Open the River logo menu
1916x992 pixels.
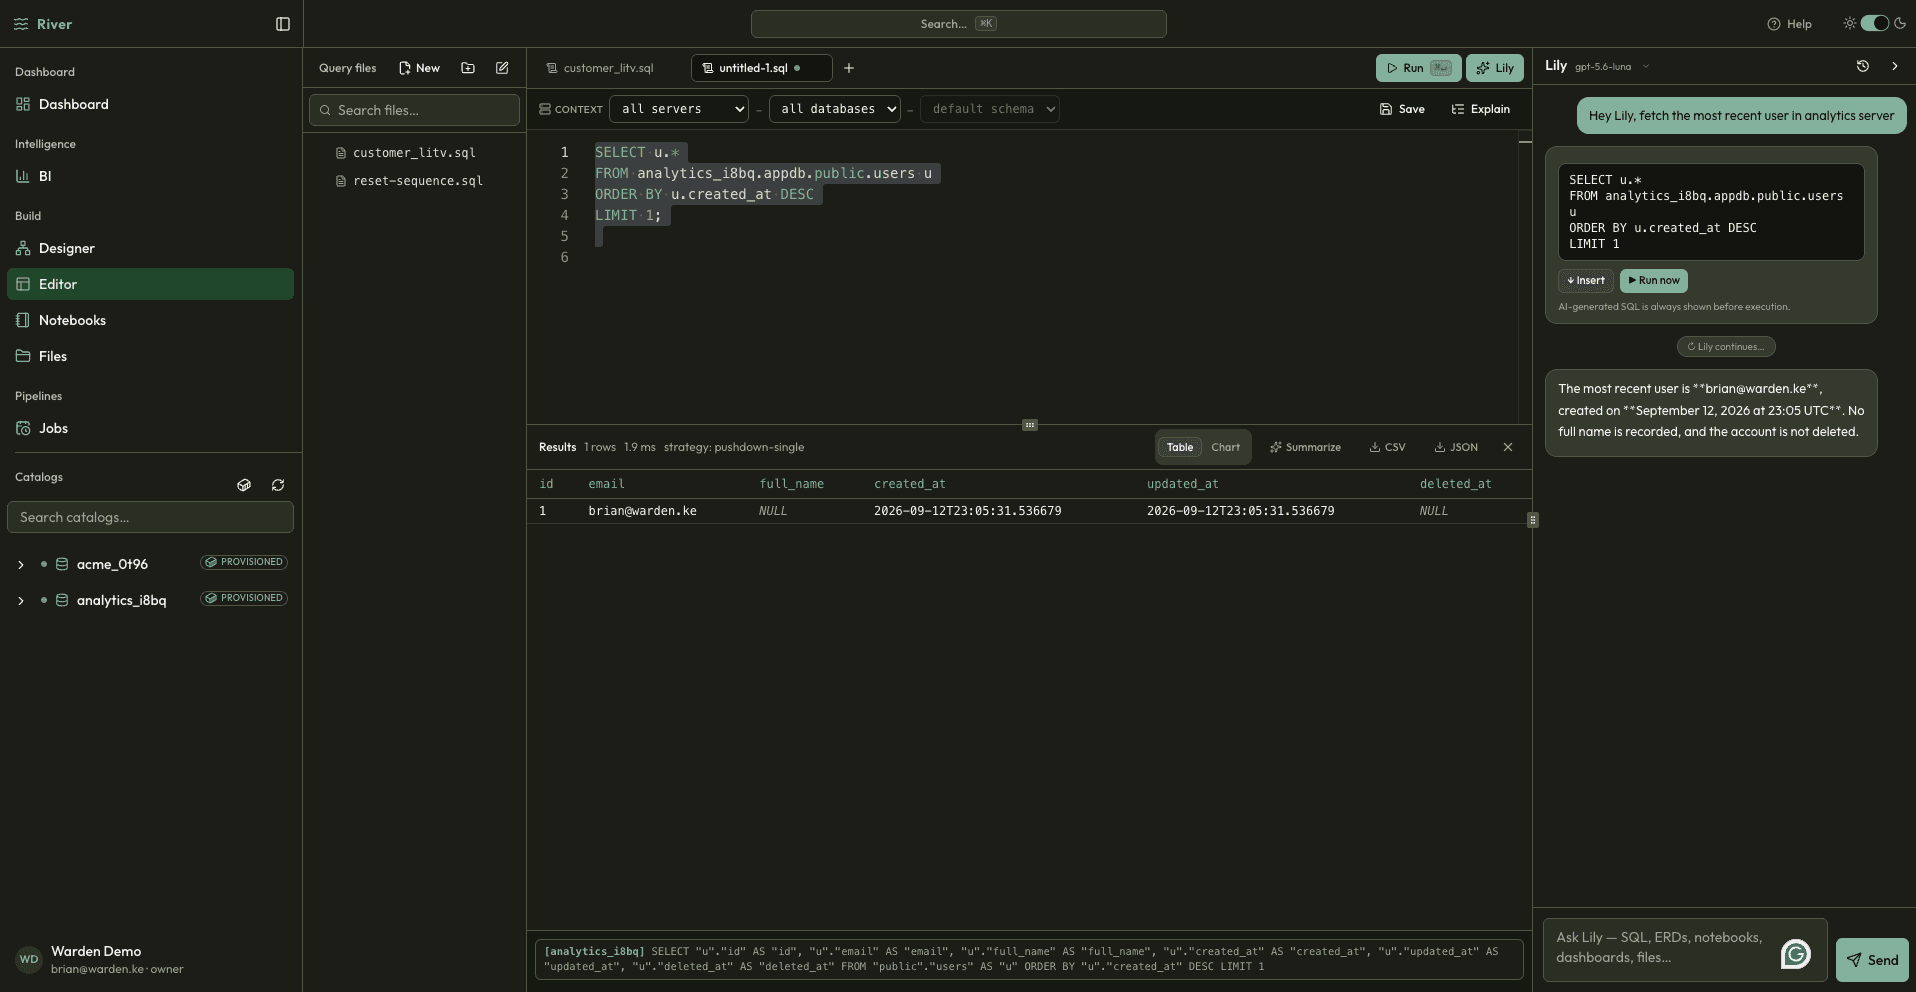tap(43, 24)
